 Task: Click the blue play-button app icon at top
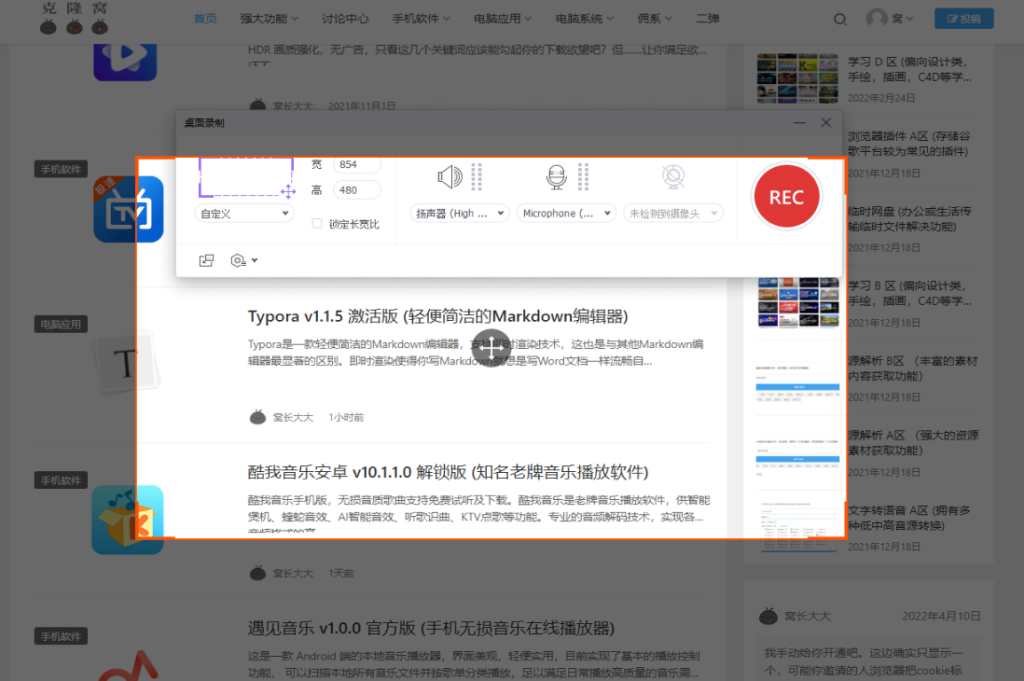coord(125,61)
